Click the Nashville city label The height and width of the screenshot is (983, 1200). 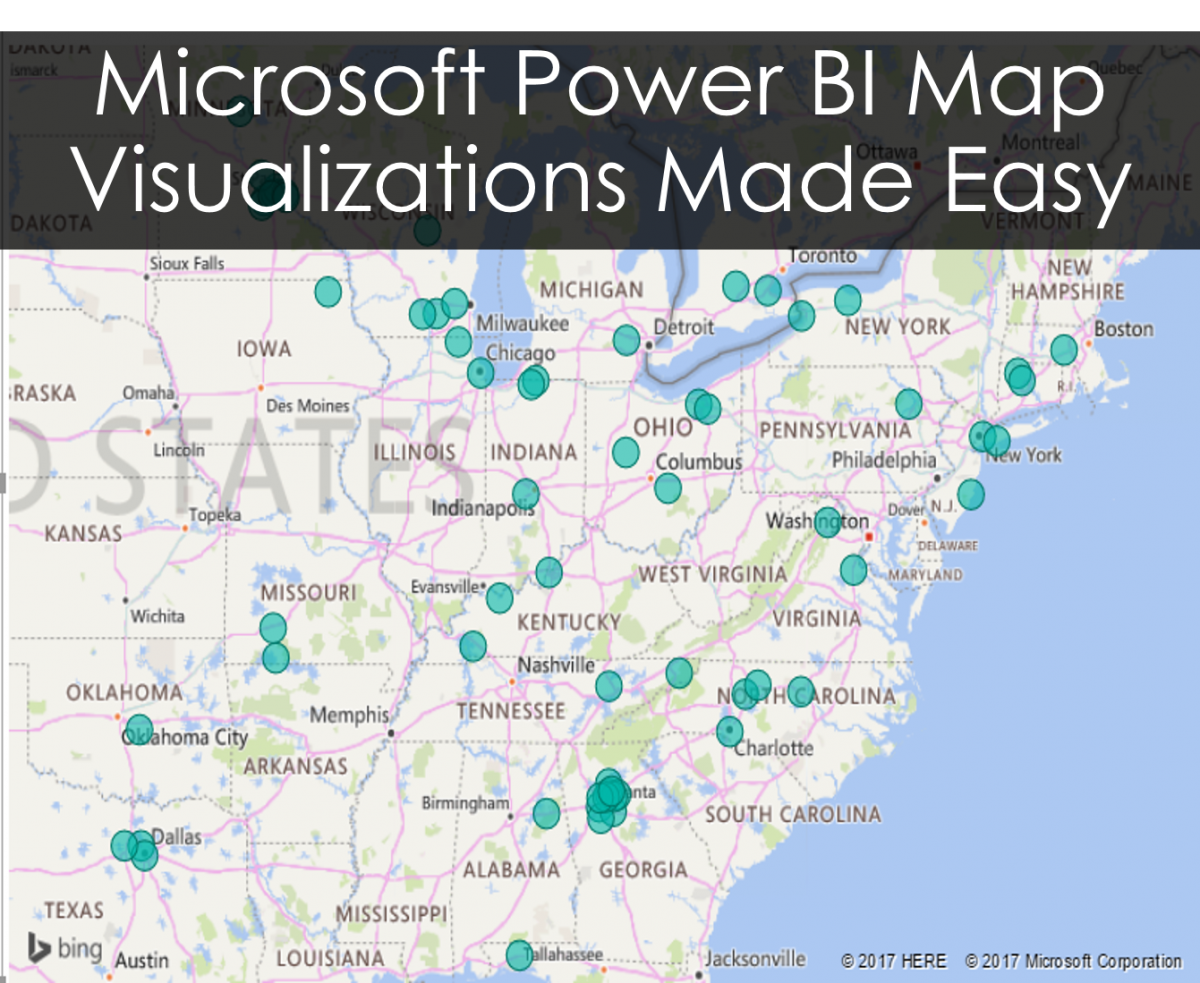556,666
